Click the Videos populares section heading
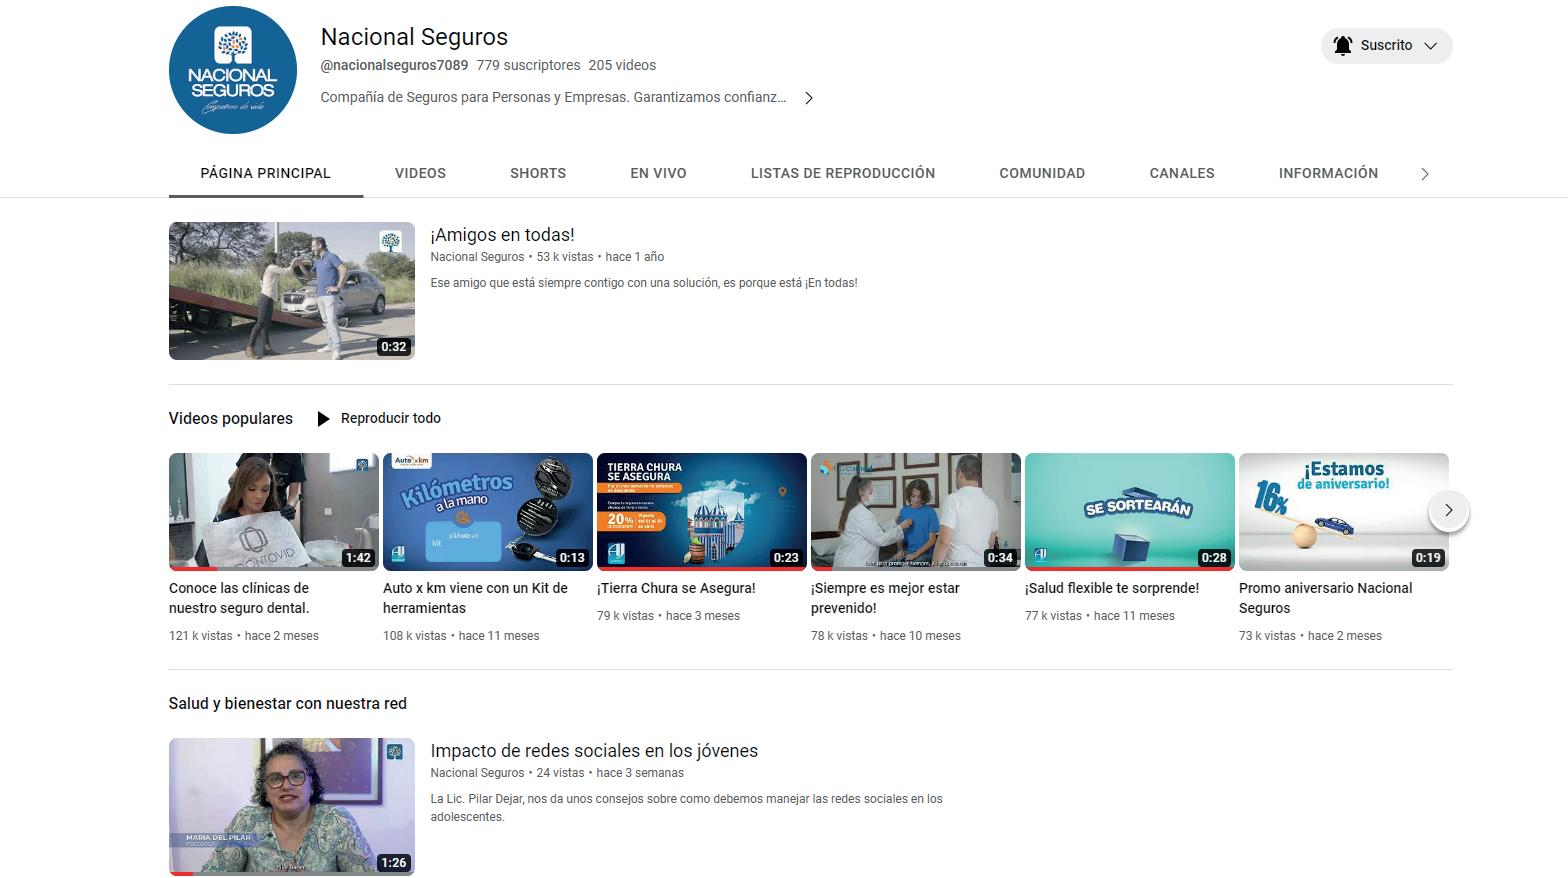Screen dimensions: 1568x878 (x=231, y=419)
